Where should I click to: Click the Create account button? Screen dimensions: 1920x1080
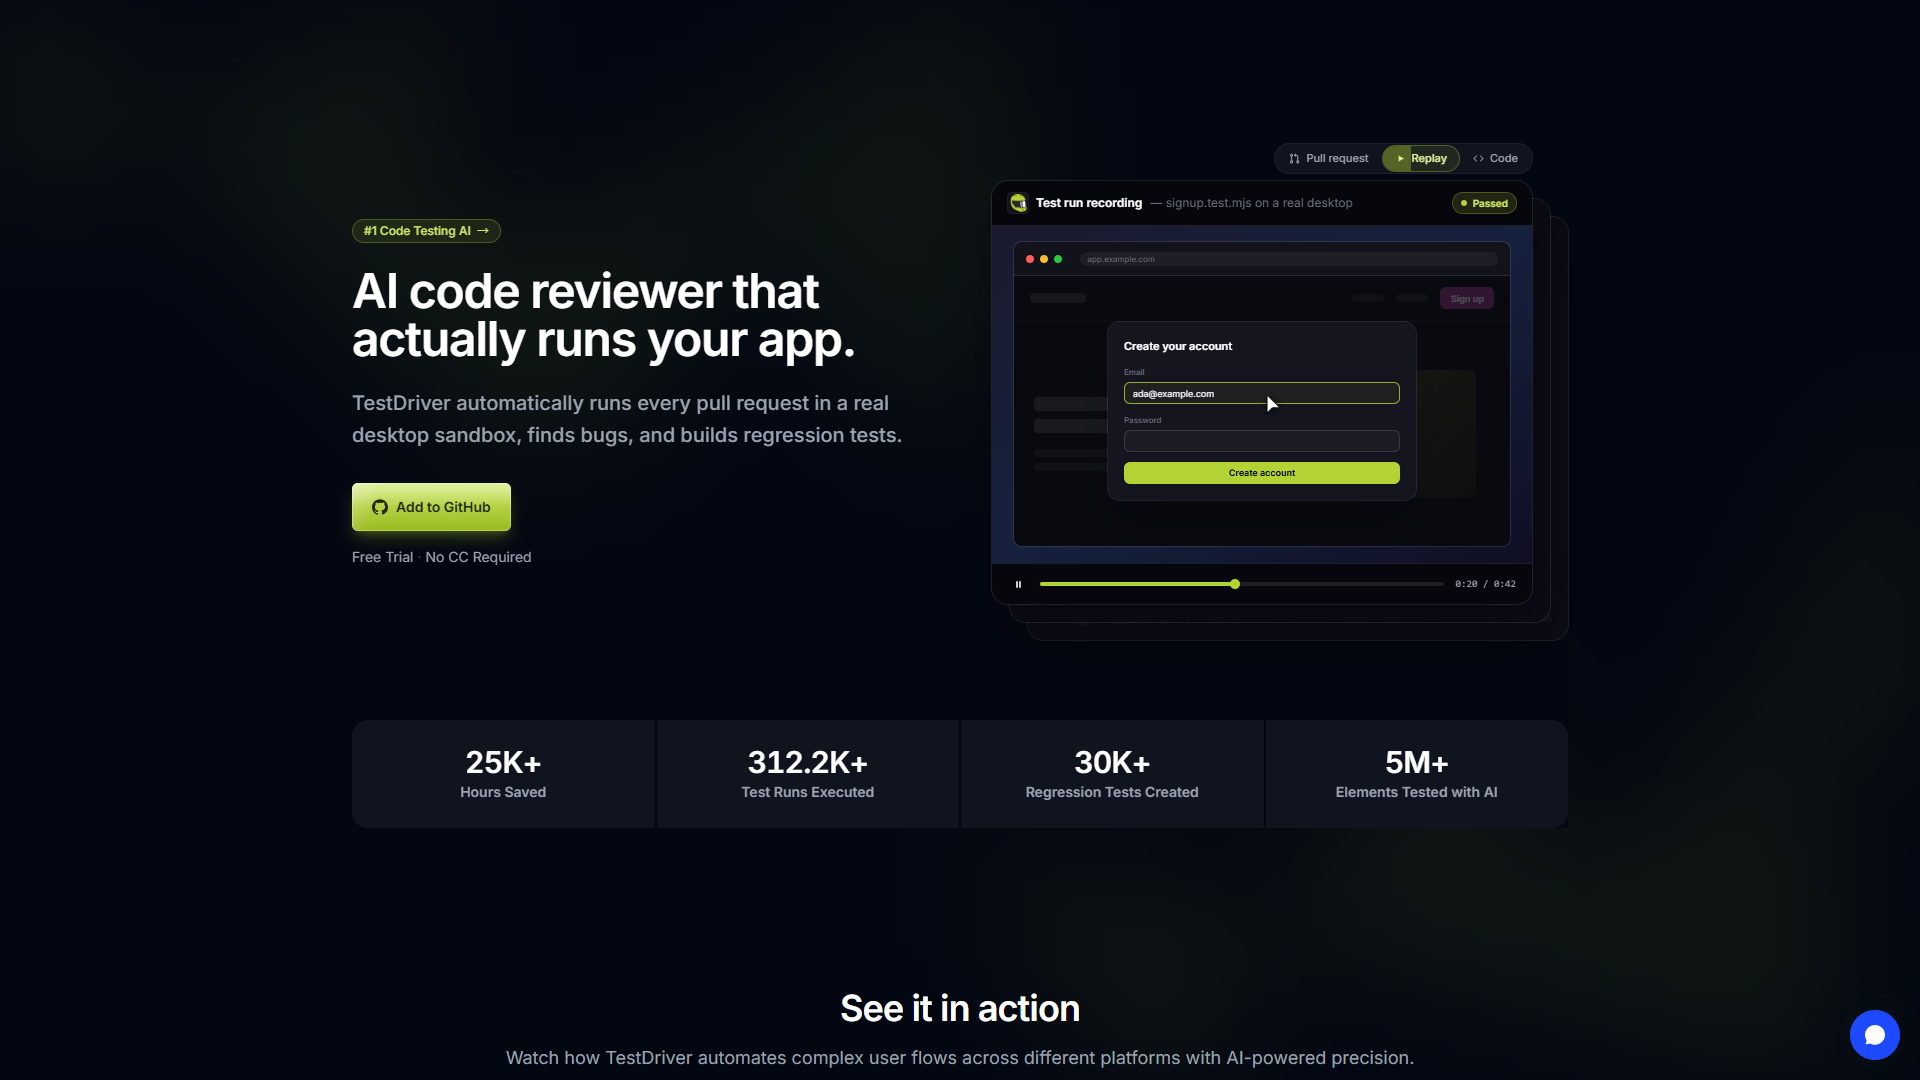1261,473
